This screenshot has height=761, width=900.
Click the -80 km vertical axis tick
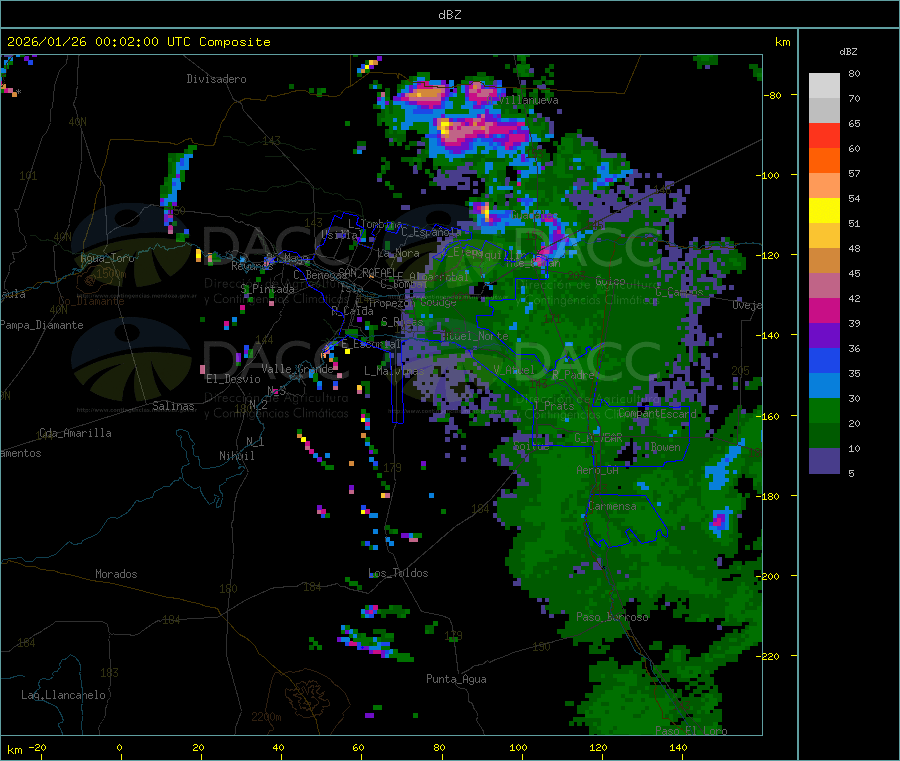(x=773, y=95)
